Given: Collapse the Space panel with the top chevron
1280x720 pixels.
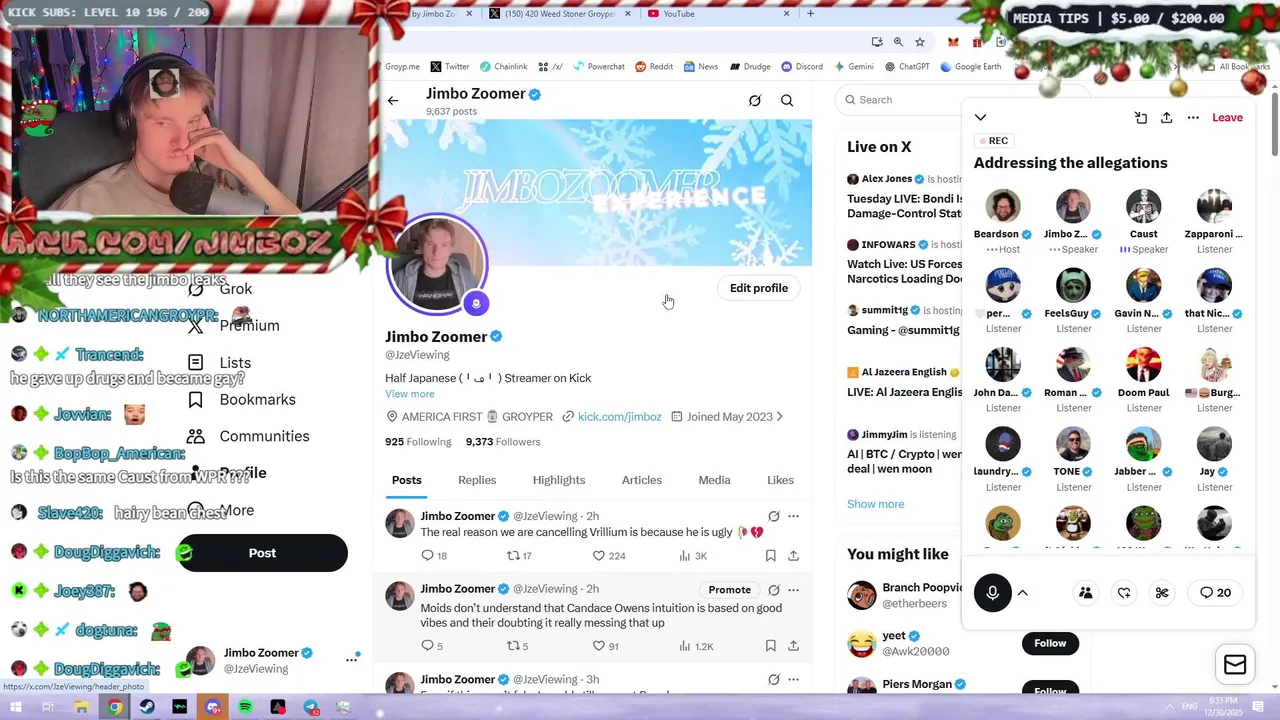Looking at the screenshot, I should (980, 118).
